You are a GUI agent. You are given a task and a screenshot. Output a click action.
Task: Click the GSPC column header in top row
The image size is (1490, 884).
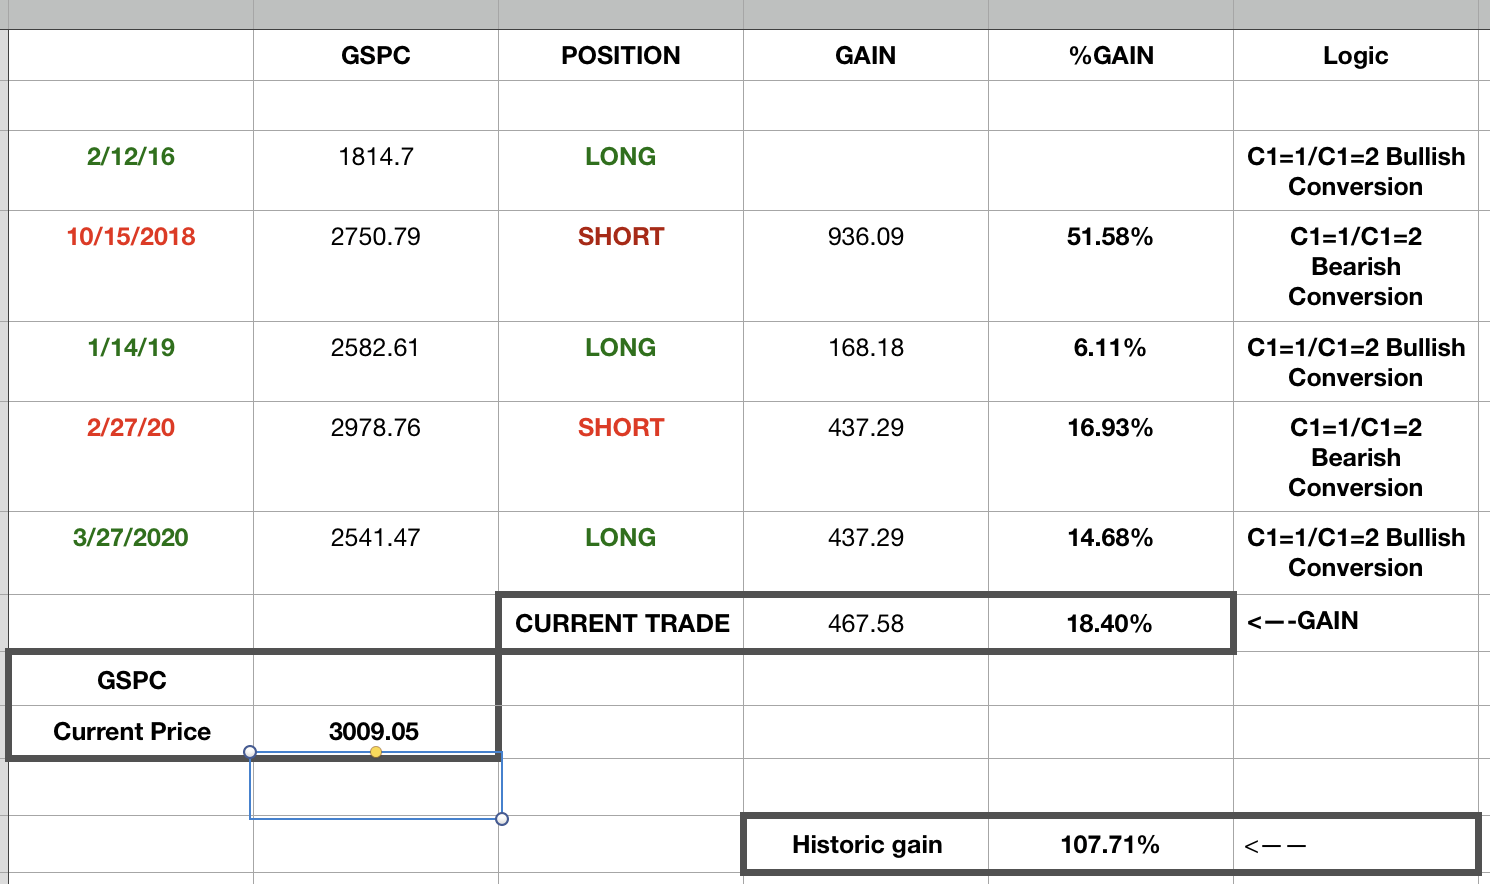point(375,56)
